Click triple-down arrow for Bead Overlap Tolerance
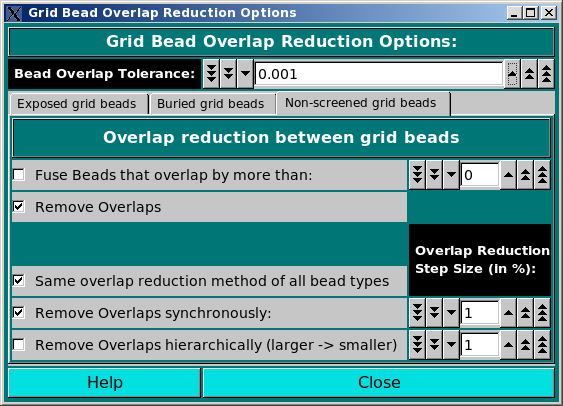The width and height of the screenshot is (563, 406). point(211,74)
